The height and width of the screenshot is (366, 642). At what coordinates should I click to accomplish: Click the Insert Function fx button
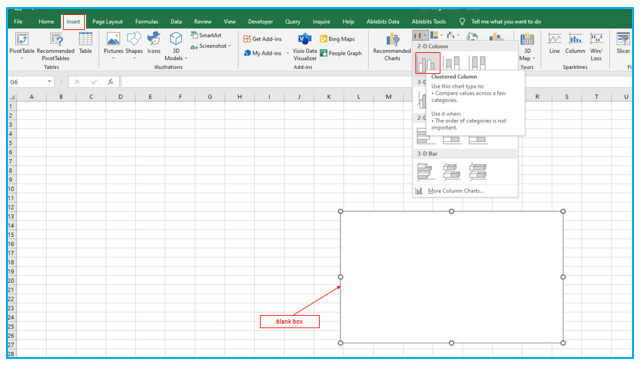click(111, 82)
